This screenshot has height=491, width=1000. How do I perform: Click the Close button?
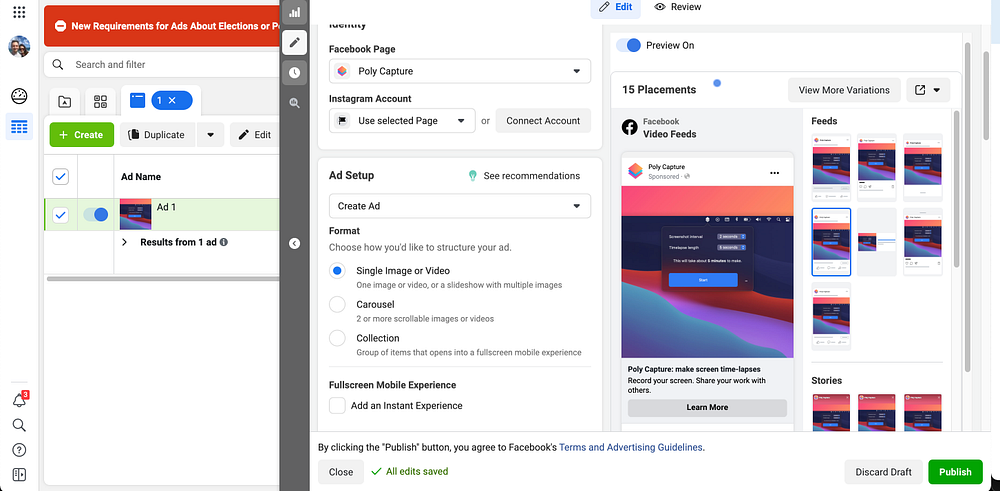[341, 472]
